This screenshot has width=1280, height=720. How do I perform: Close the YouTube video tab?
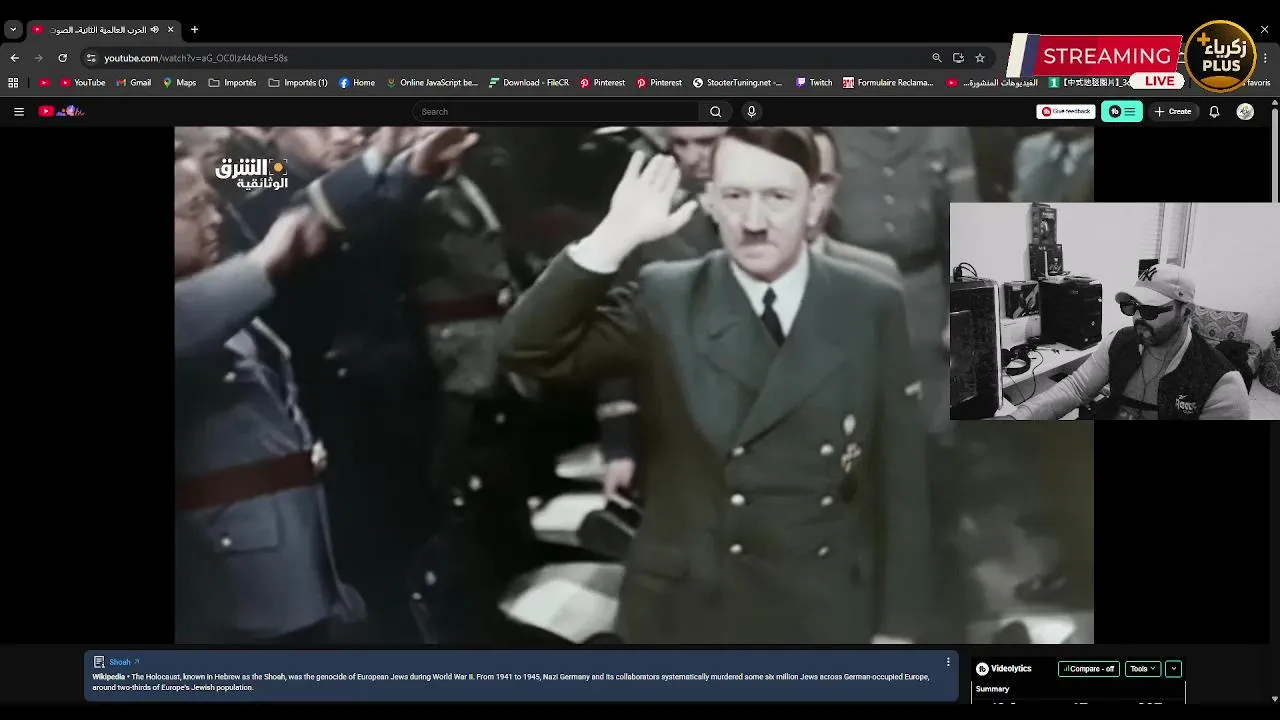(170, 30)
